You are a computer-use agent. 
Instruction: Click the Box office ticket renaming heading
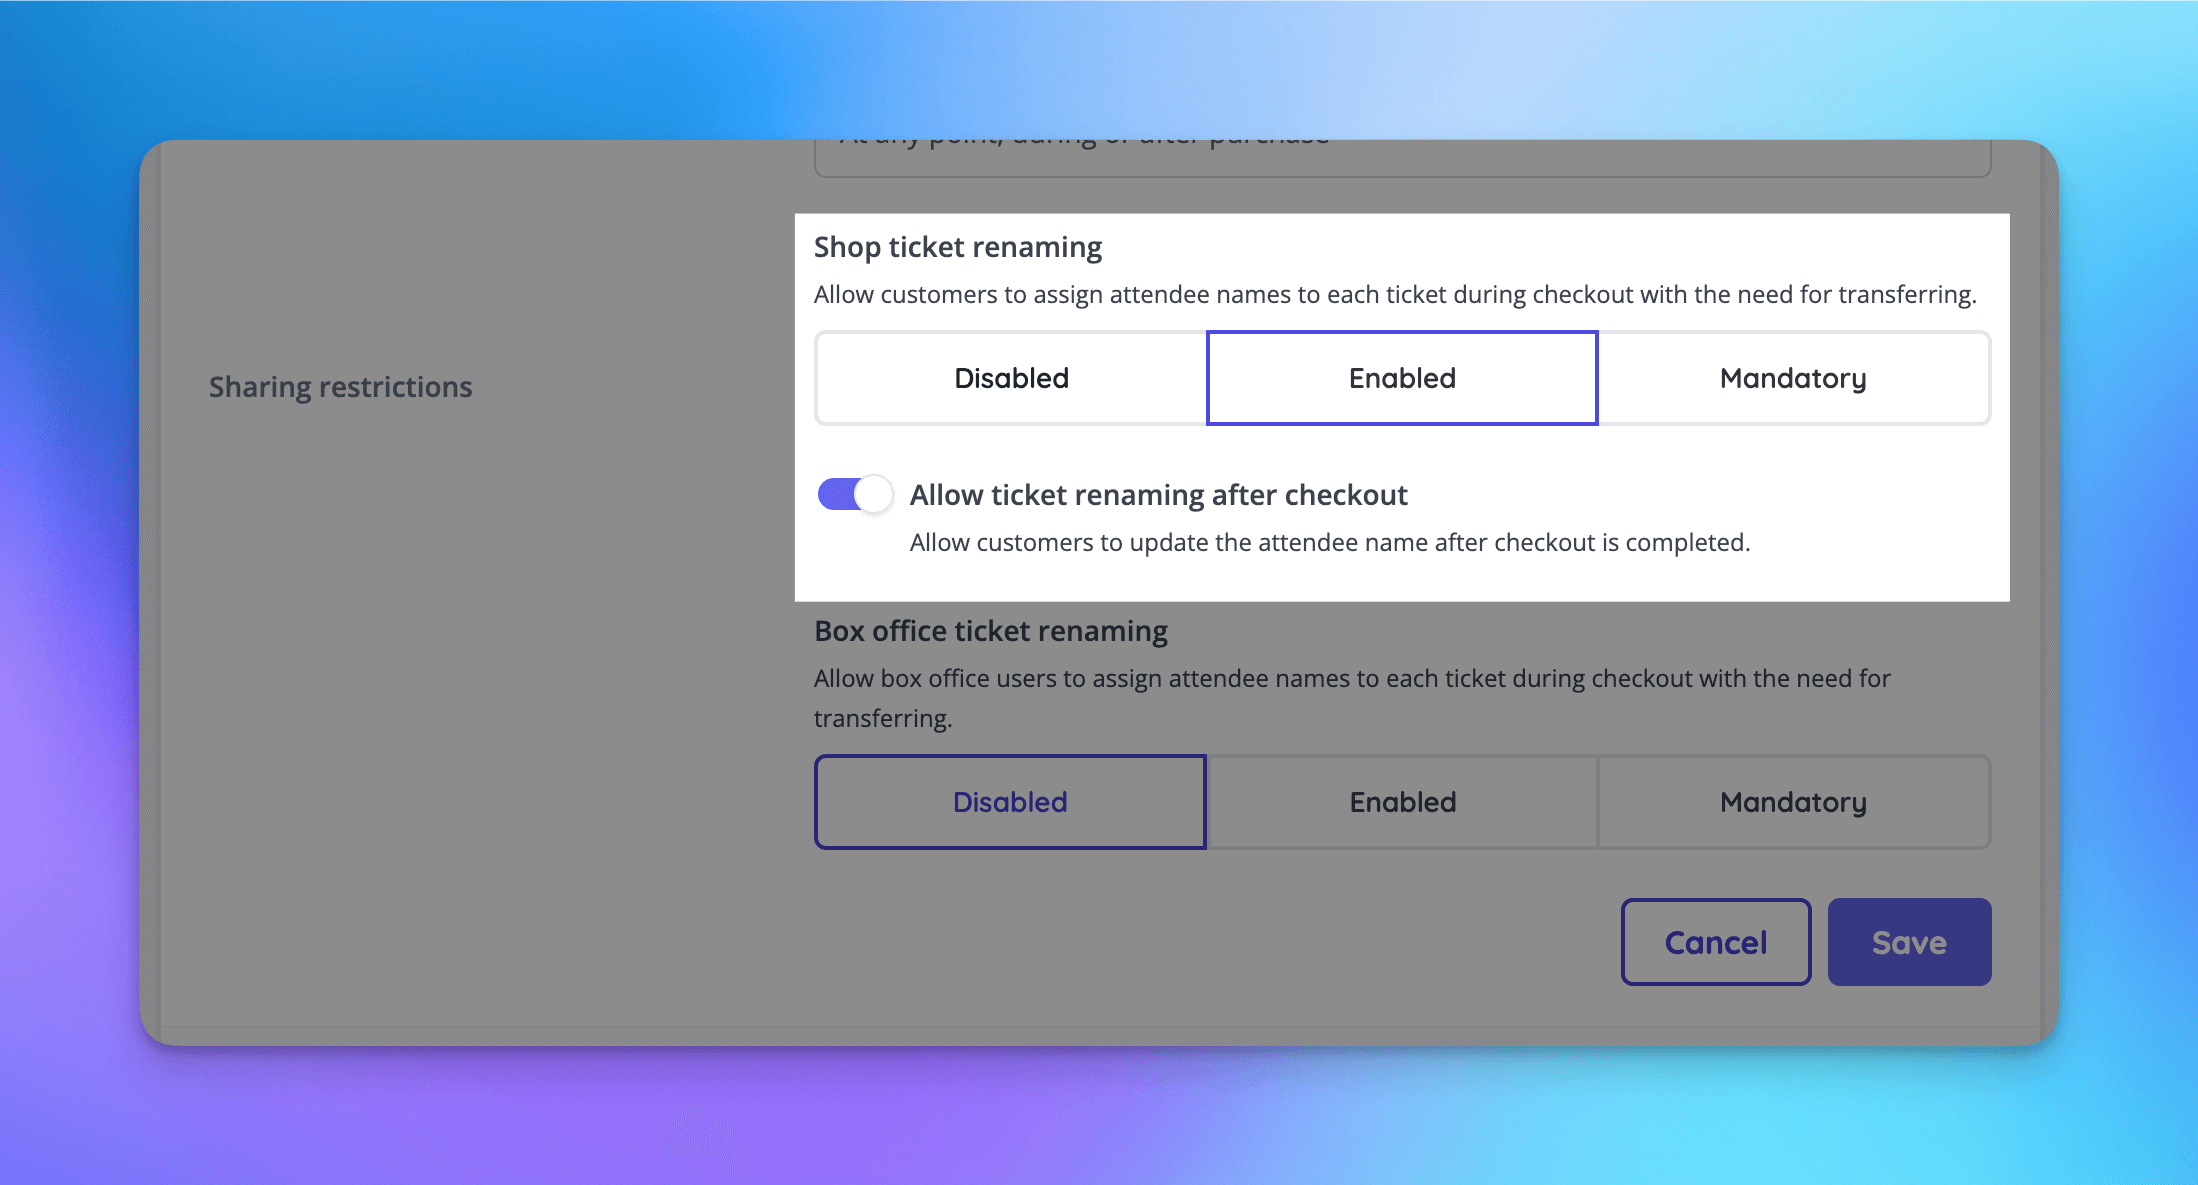point(991,630)
